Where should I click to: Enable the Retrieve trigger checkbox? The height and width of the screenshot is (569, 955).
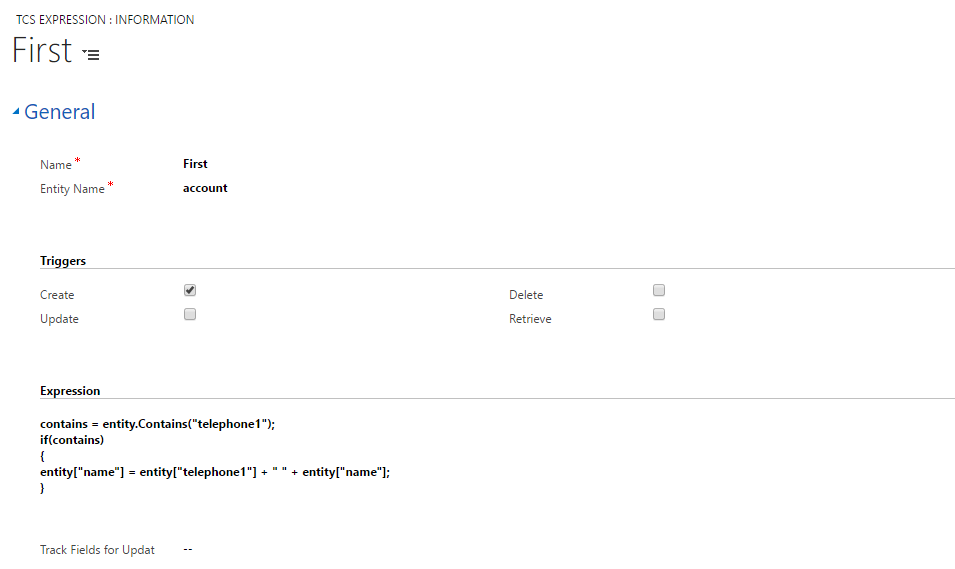(659, 314)
